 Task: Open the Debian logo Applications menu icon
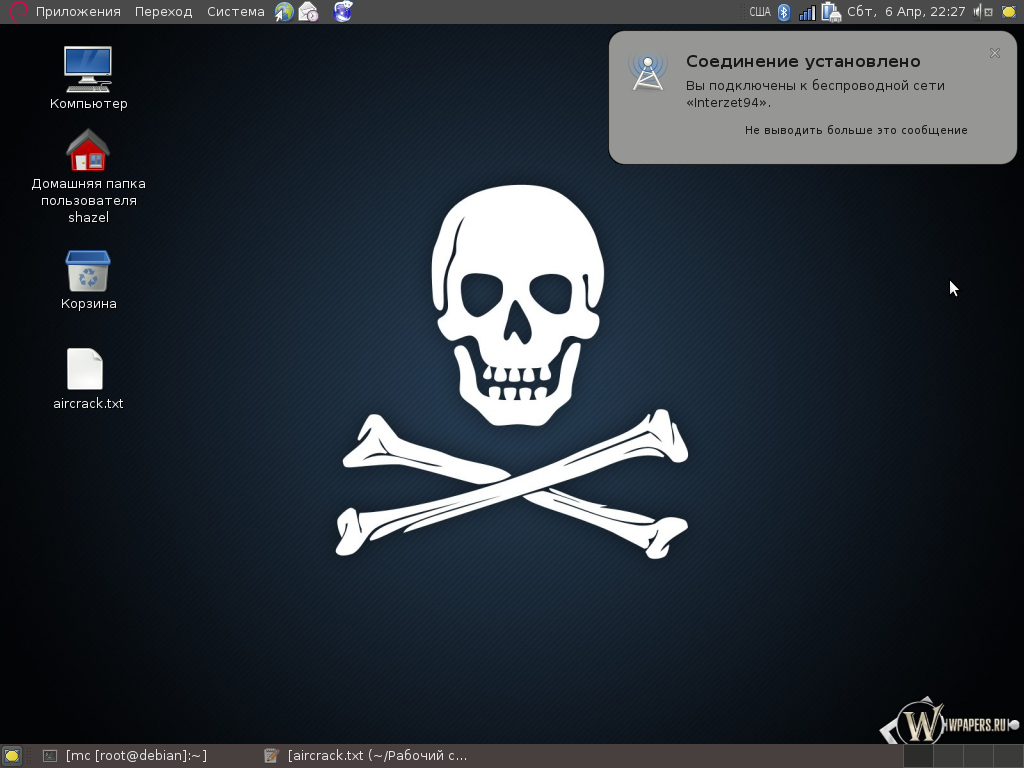pos(17,12)
